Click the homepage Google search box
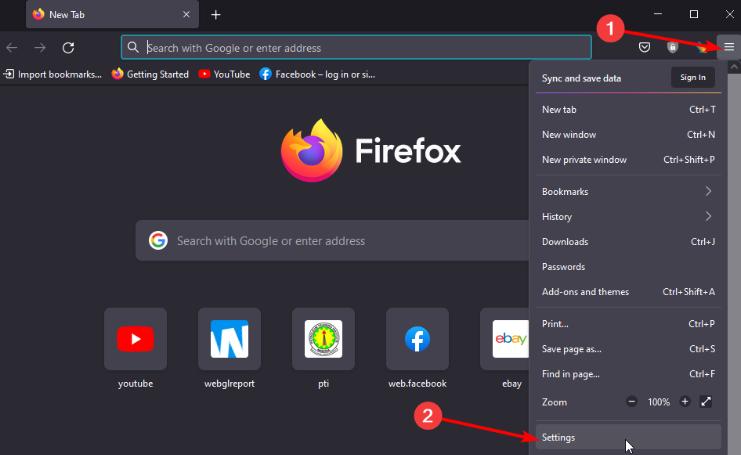 tap(332, 240)
